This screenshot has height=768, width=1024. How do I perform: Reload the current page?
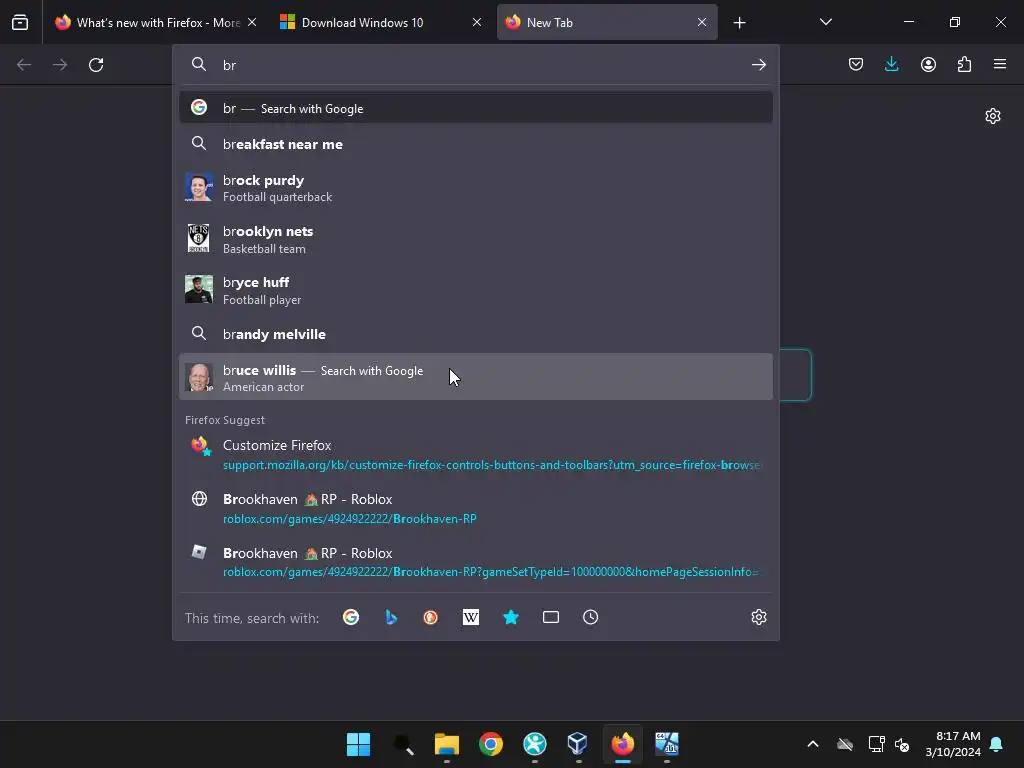tap(96, 65)
